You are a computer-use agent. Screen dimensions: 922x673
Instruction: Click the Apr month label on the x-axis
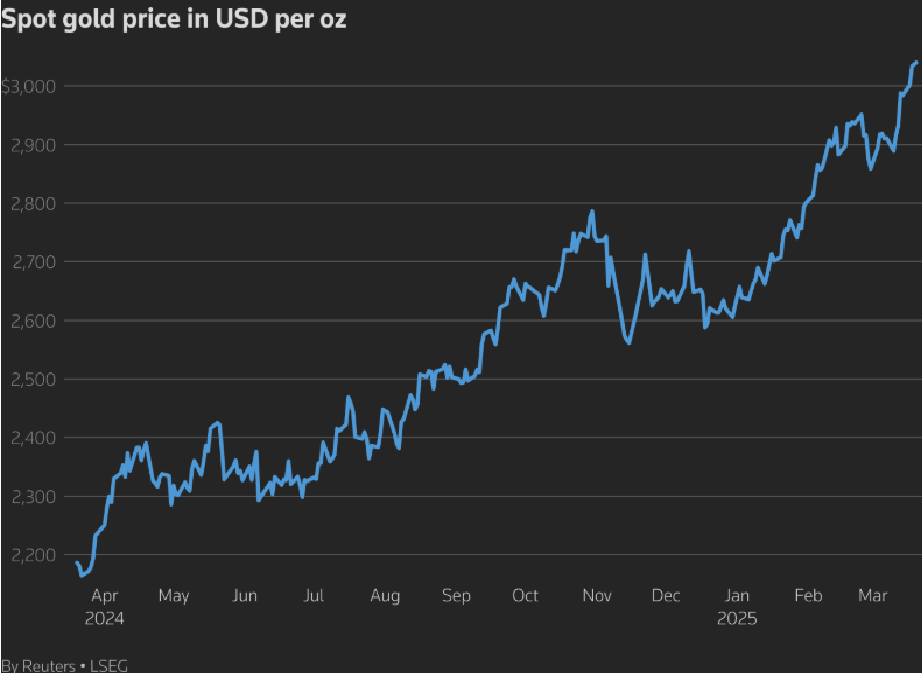104,596
